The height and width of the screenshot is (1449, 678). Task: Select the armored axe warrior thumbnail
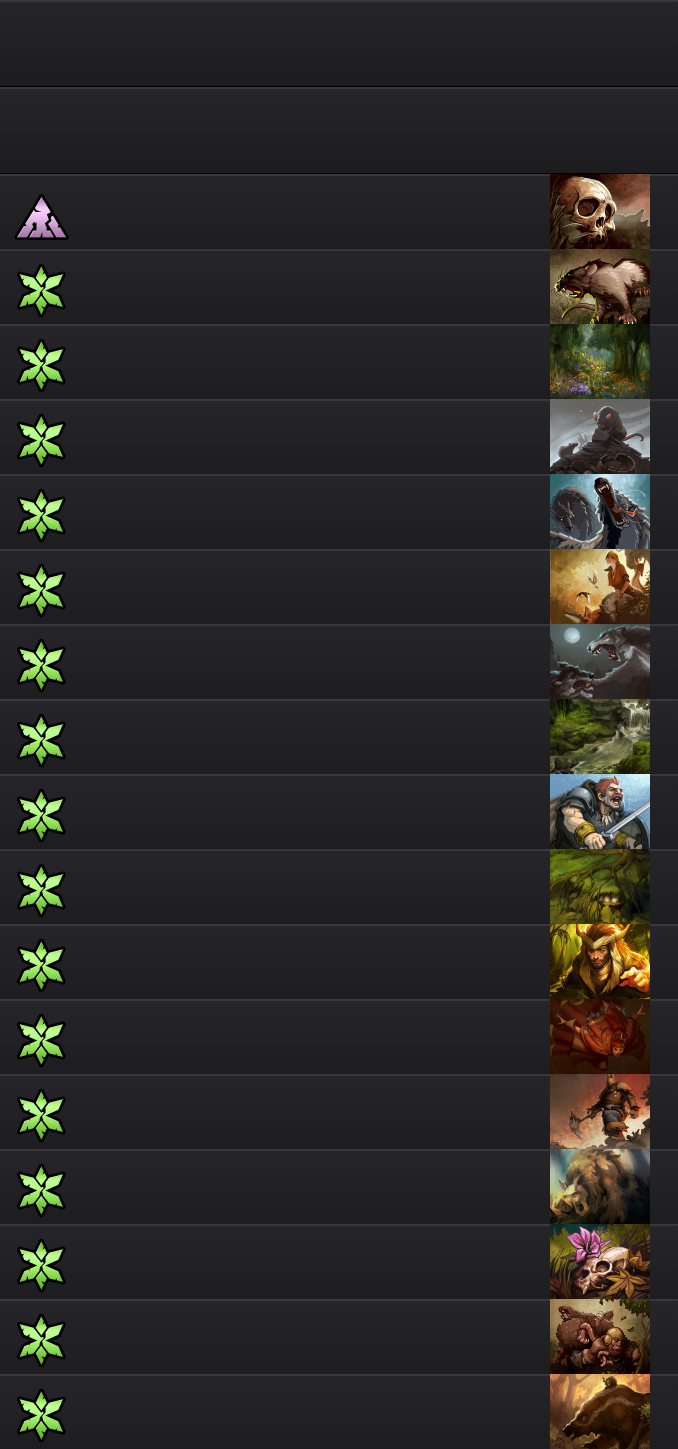coord(600,1112)
